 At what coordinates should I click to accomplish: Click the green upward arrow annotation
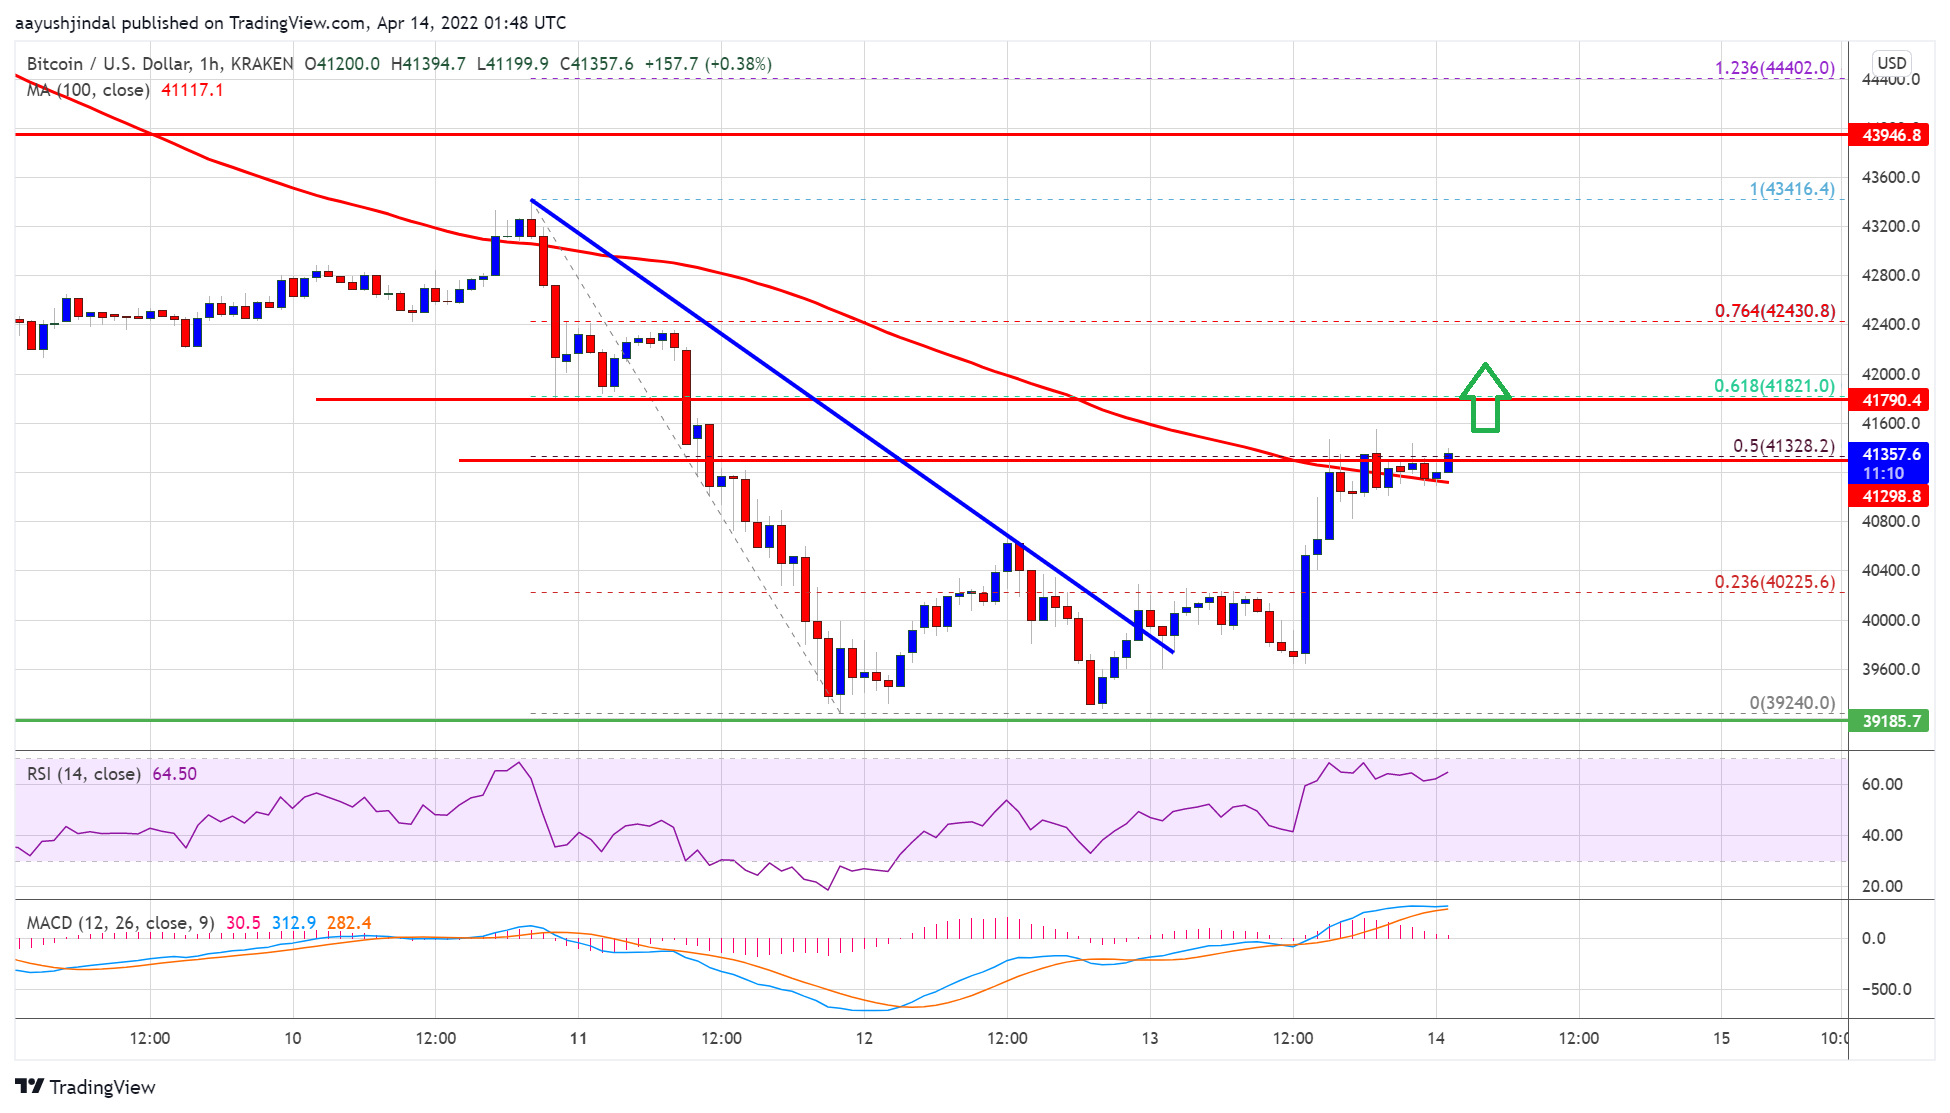(x=1485, y=398)
